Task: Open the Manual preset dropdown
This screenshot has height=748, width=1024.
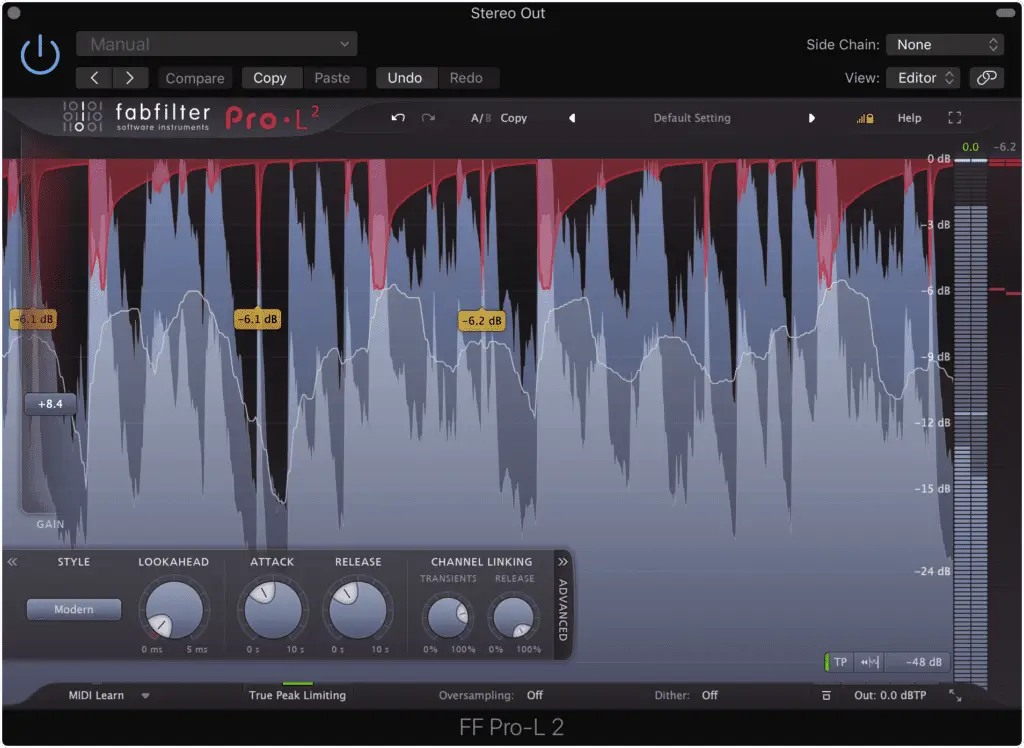Action: coord(216,44)
